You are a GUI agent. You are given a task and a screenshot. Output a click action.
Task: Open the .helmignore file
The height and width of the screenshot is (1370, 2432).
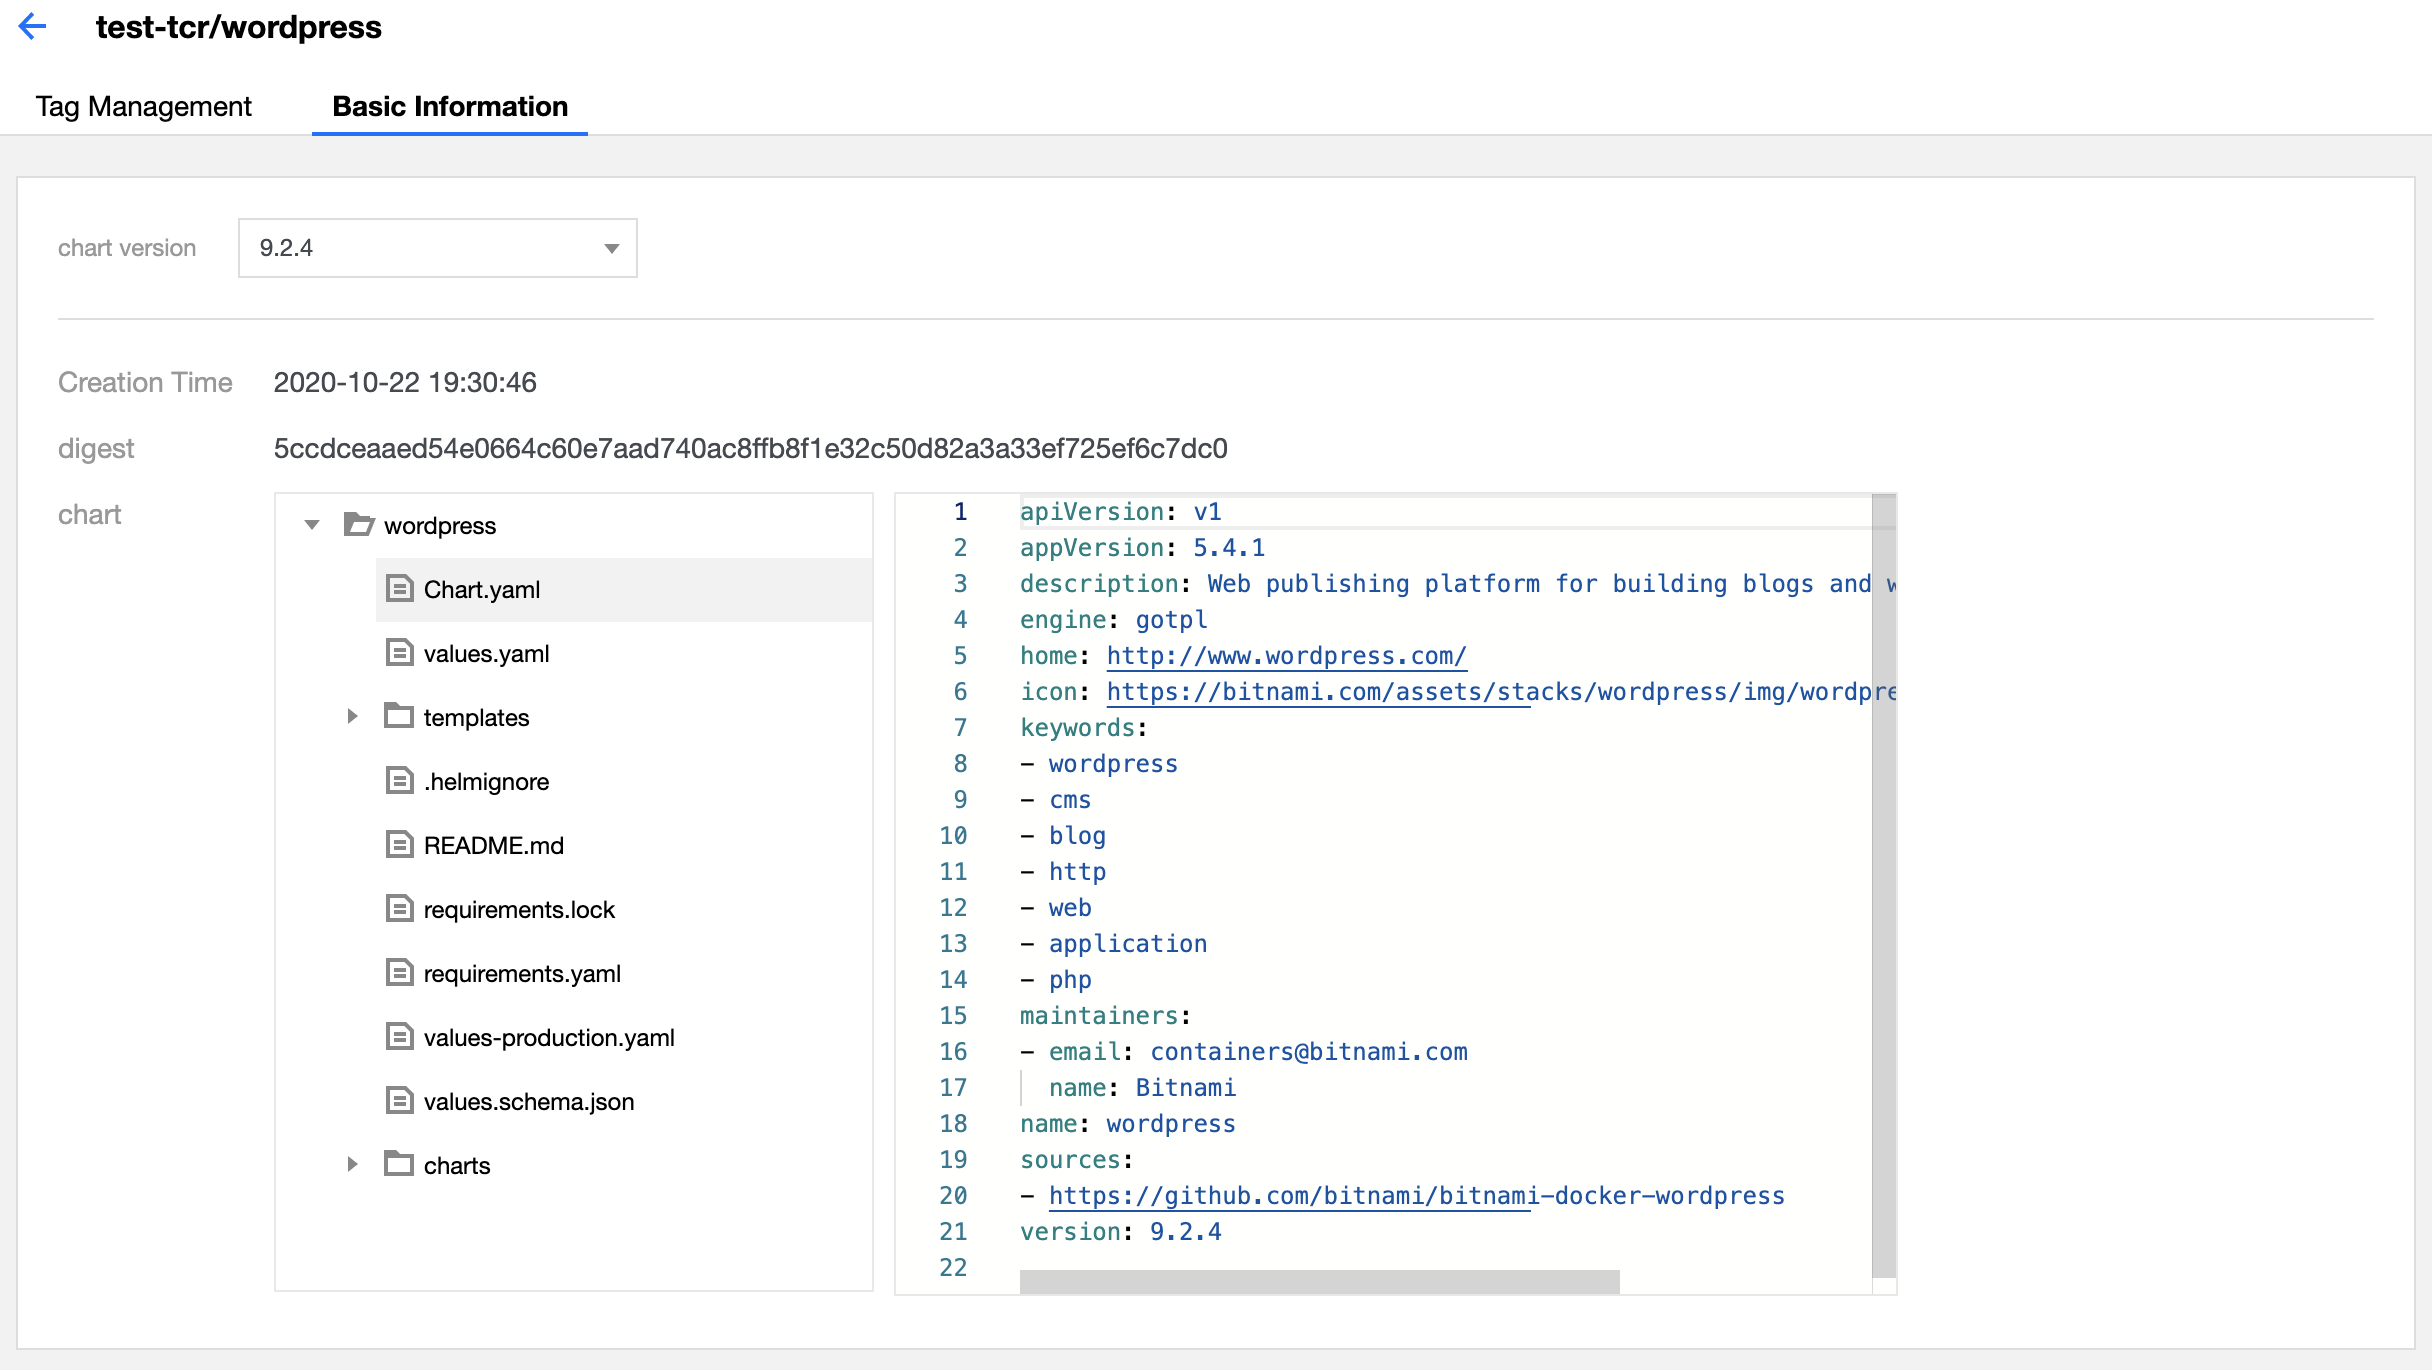487,782
